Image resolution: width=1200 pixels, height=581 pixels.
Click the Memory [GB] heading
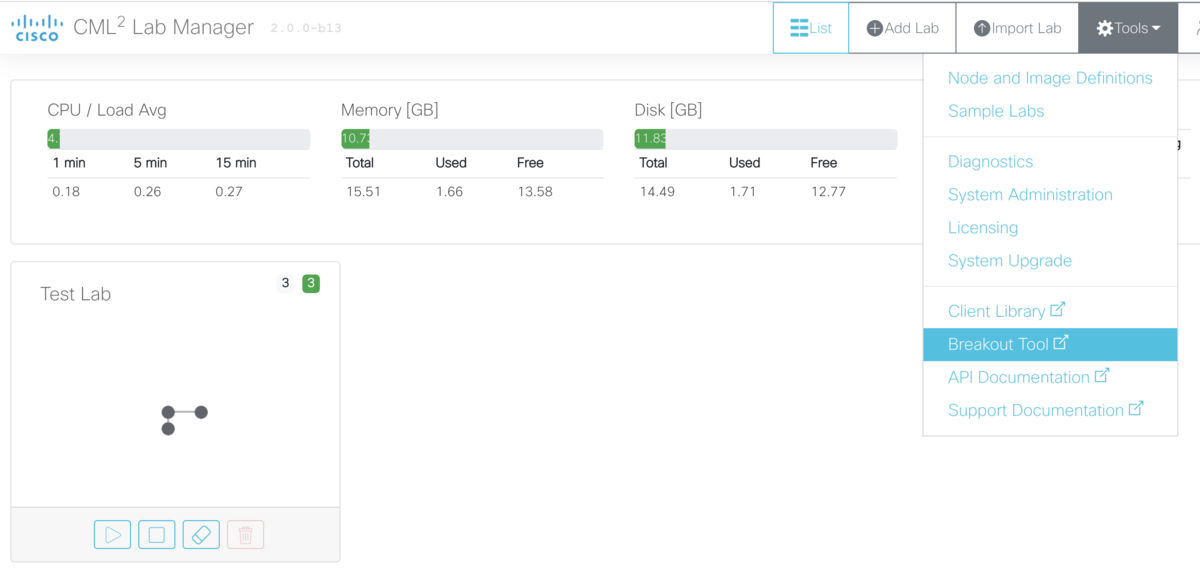tap(390, 110)
